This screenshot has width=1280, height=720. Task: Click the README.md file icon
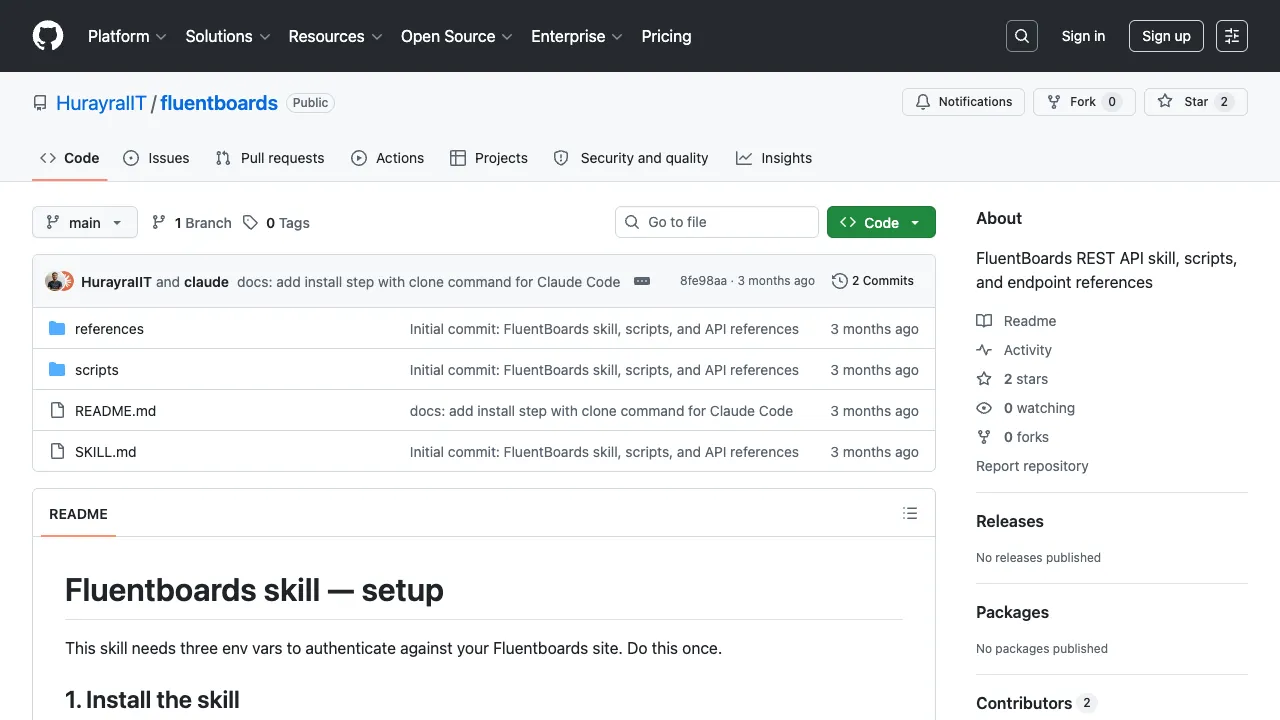click(x=57, y=411)
